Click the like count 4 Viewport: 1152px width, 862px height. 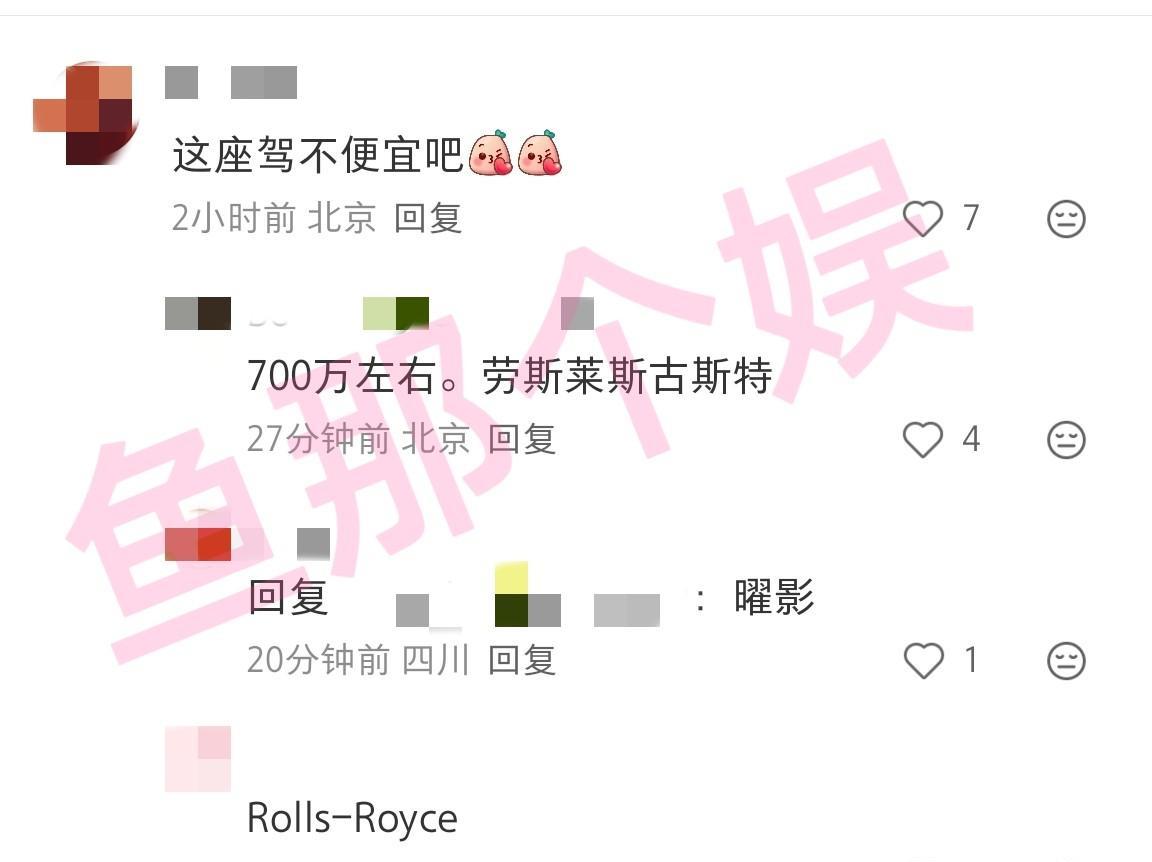pyautogui.click(x=971, y=439)
